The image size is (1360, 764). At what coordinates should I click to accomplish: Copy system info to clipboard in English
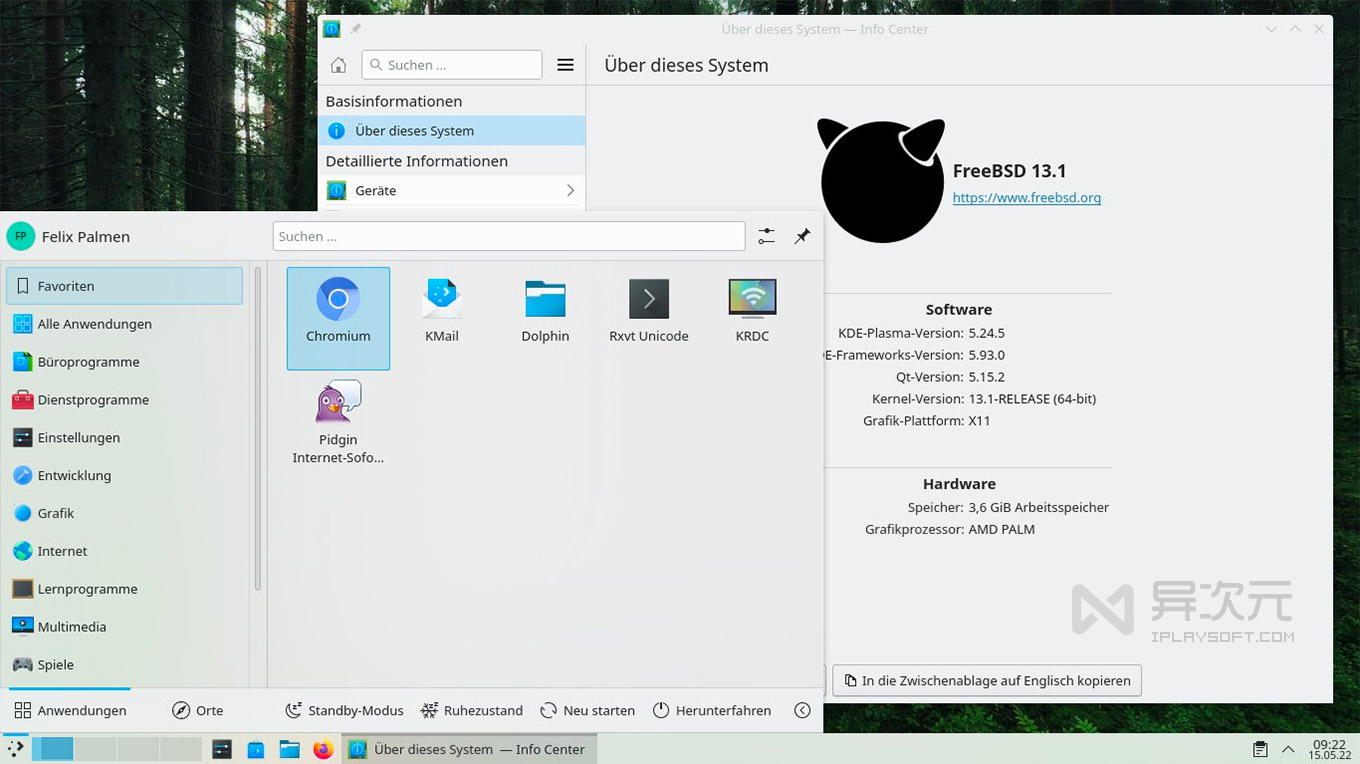pos(987,681)
